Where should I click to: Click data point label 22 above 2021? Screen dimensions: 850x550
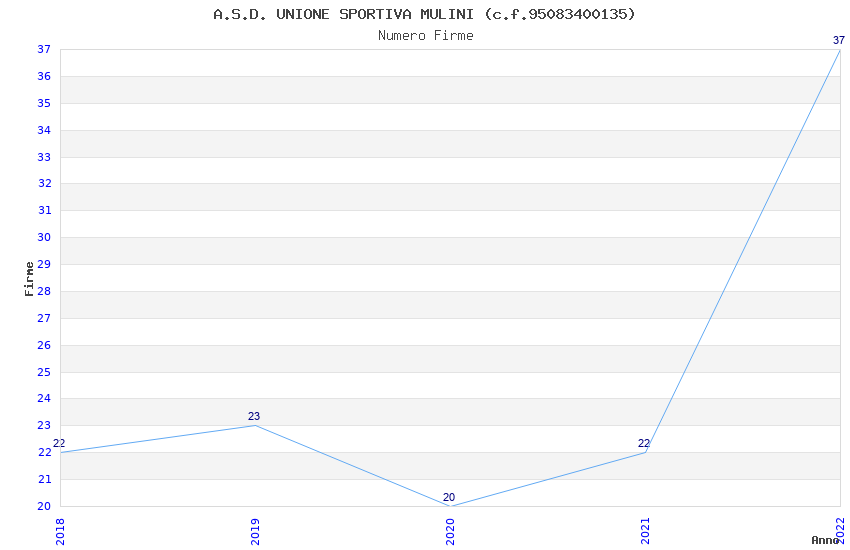click(643, 443)
